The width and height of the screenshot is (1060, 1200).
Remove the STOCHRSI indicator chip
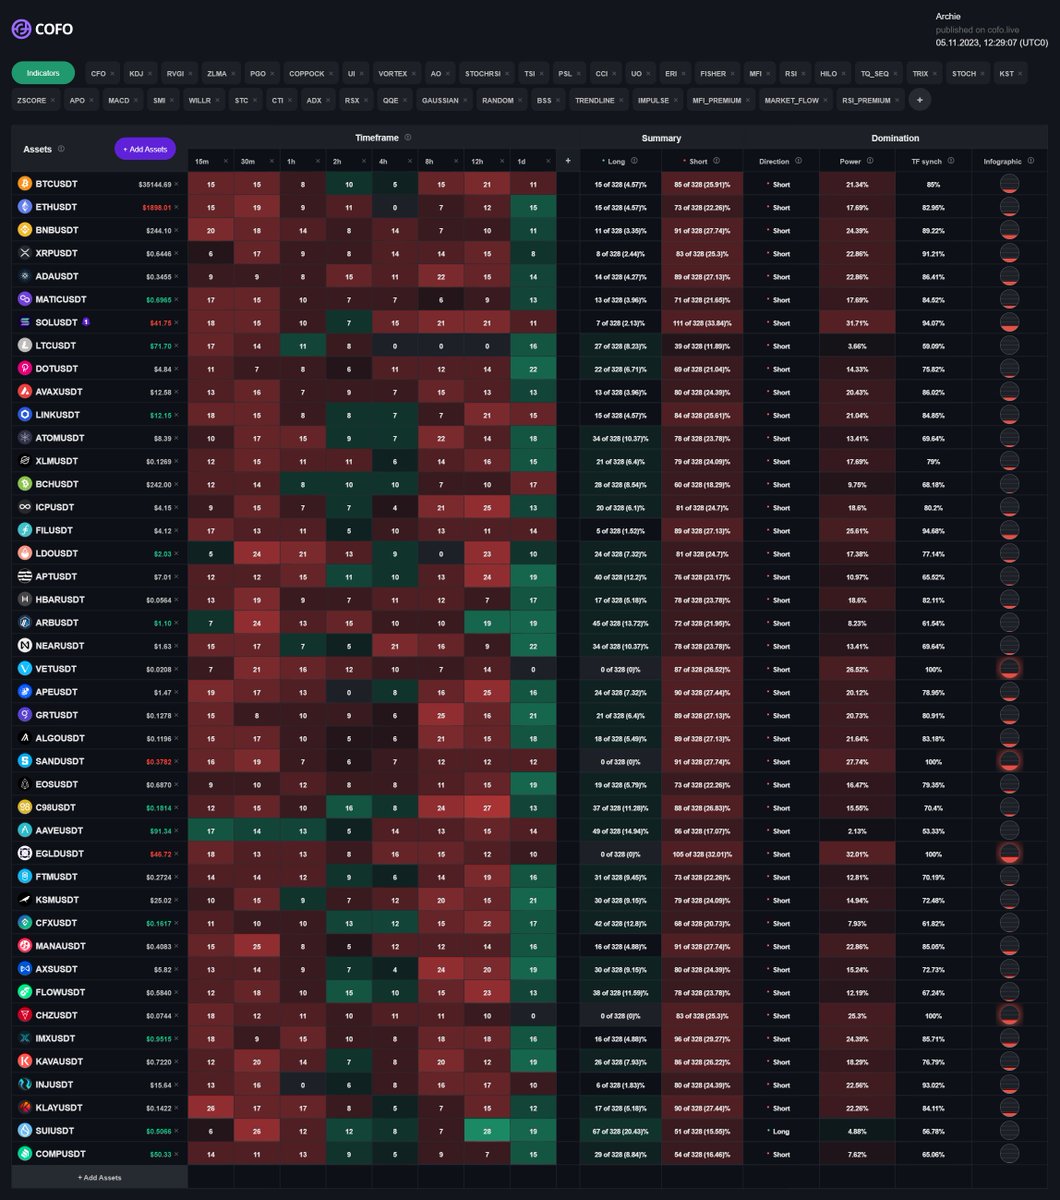point(506,74)
